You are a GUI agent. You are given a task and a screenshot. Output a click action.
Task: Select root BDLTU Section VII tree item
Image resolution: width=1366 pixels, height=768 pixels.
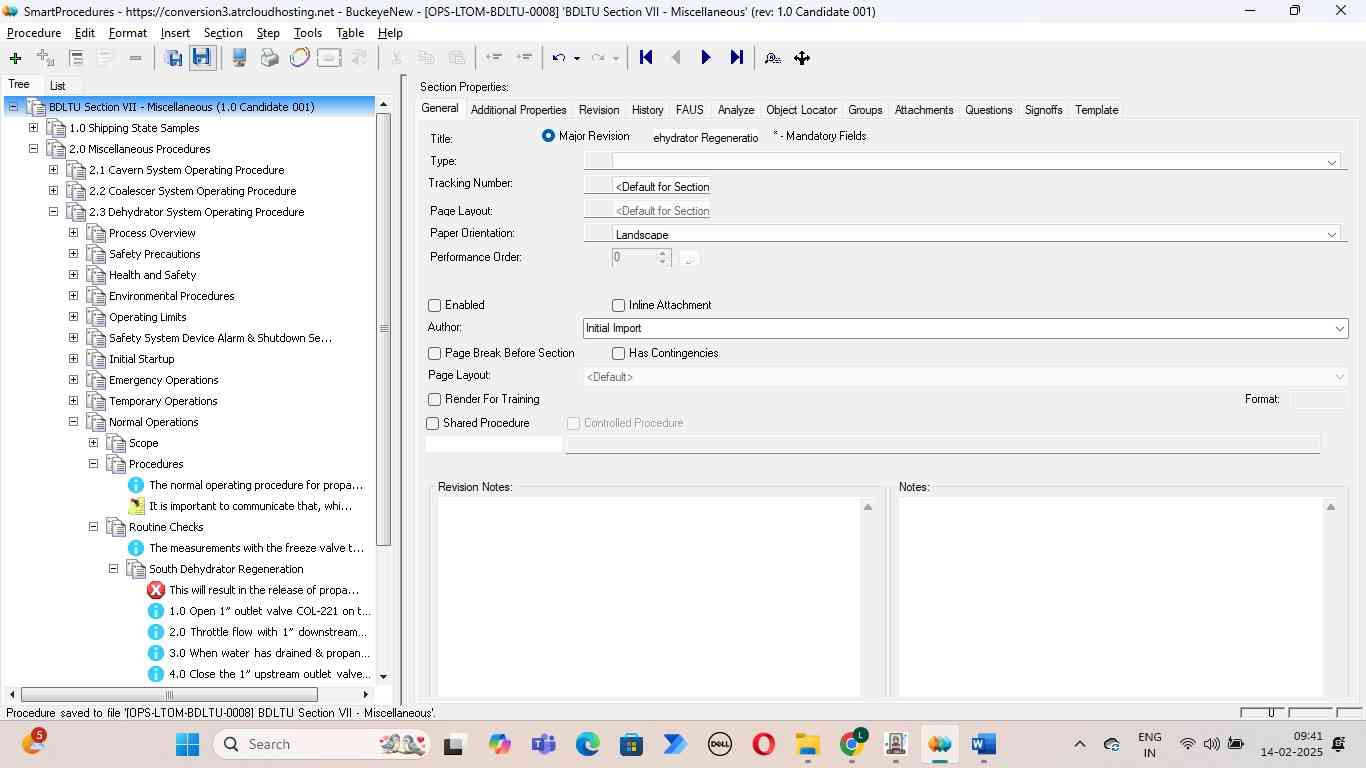(182, 107)
